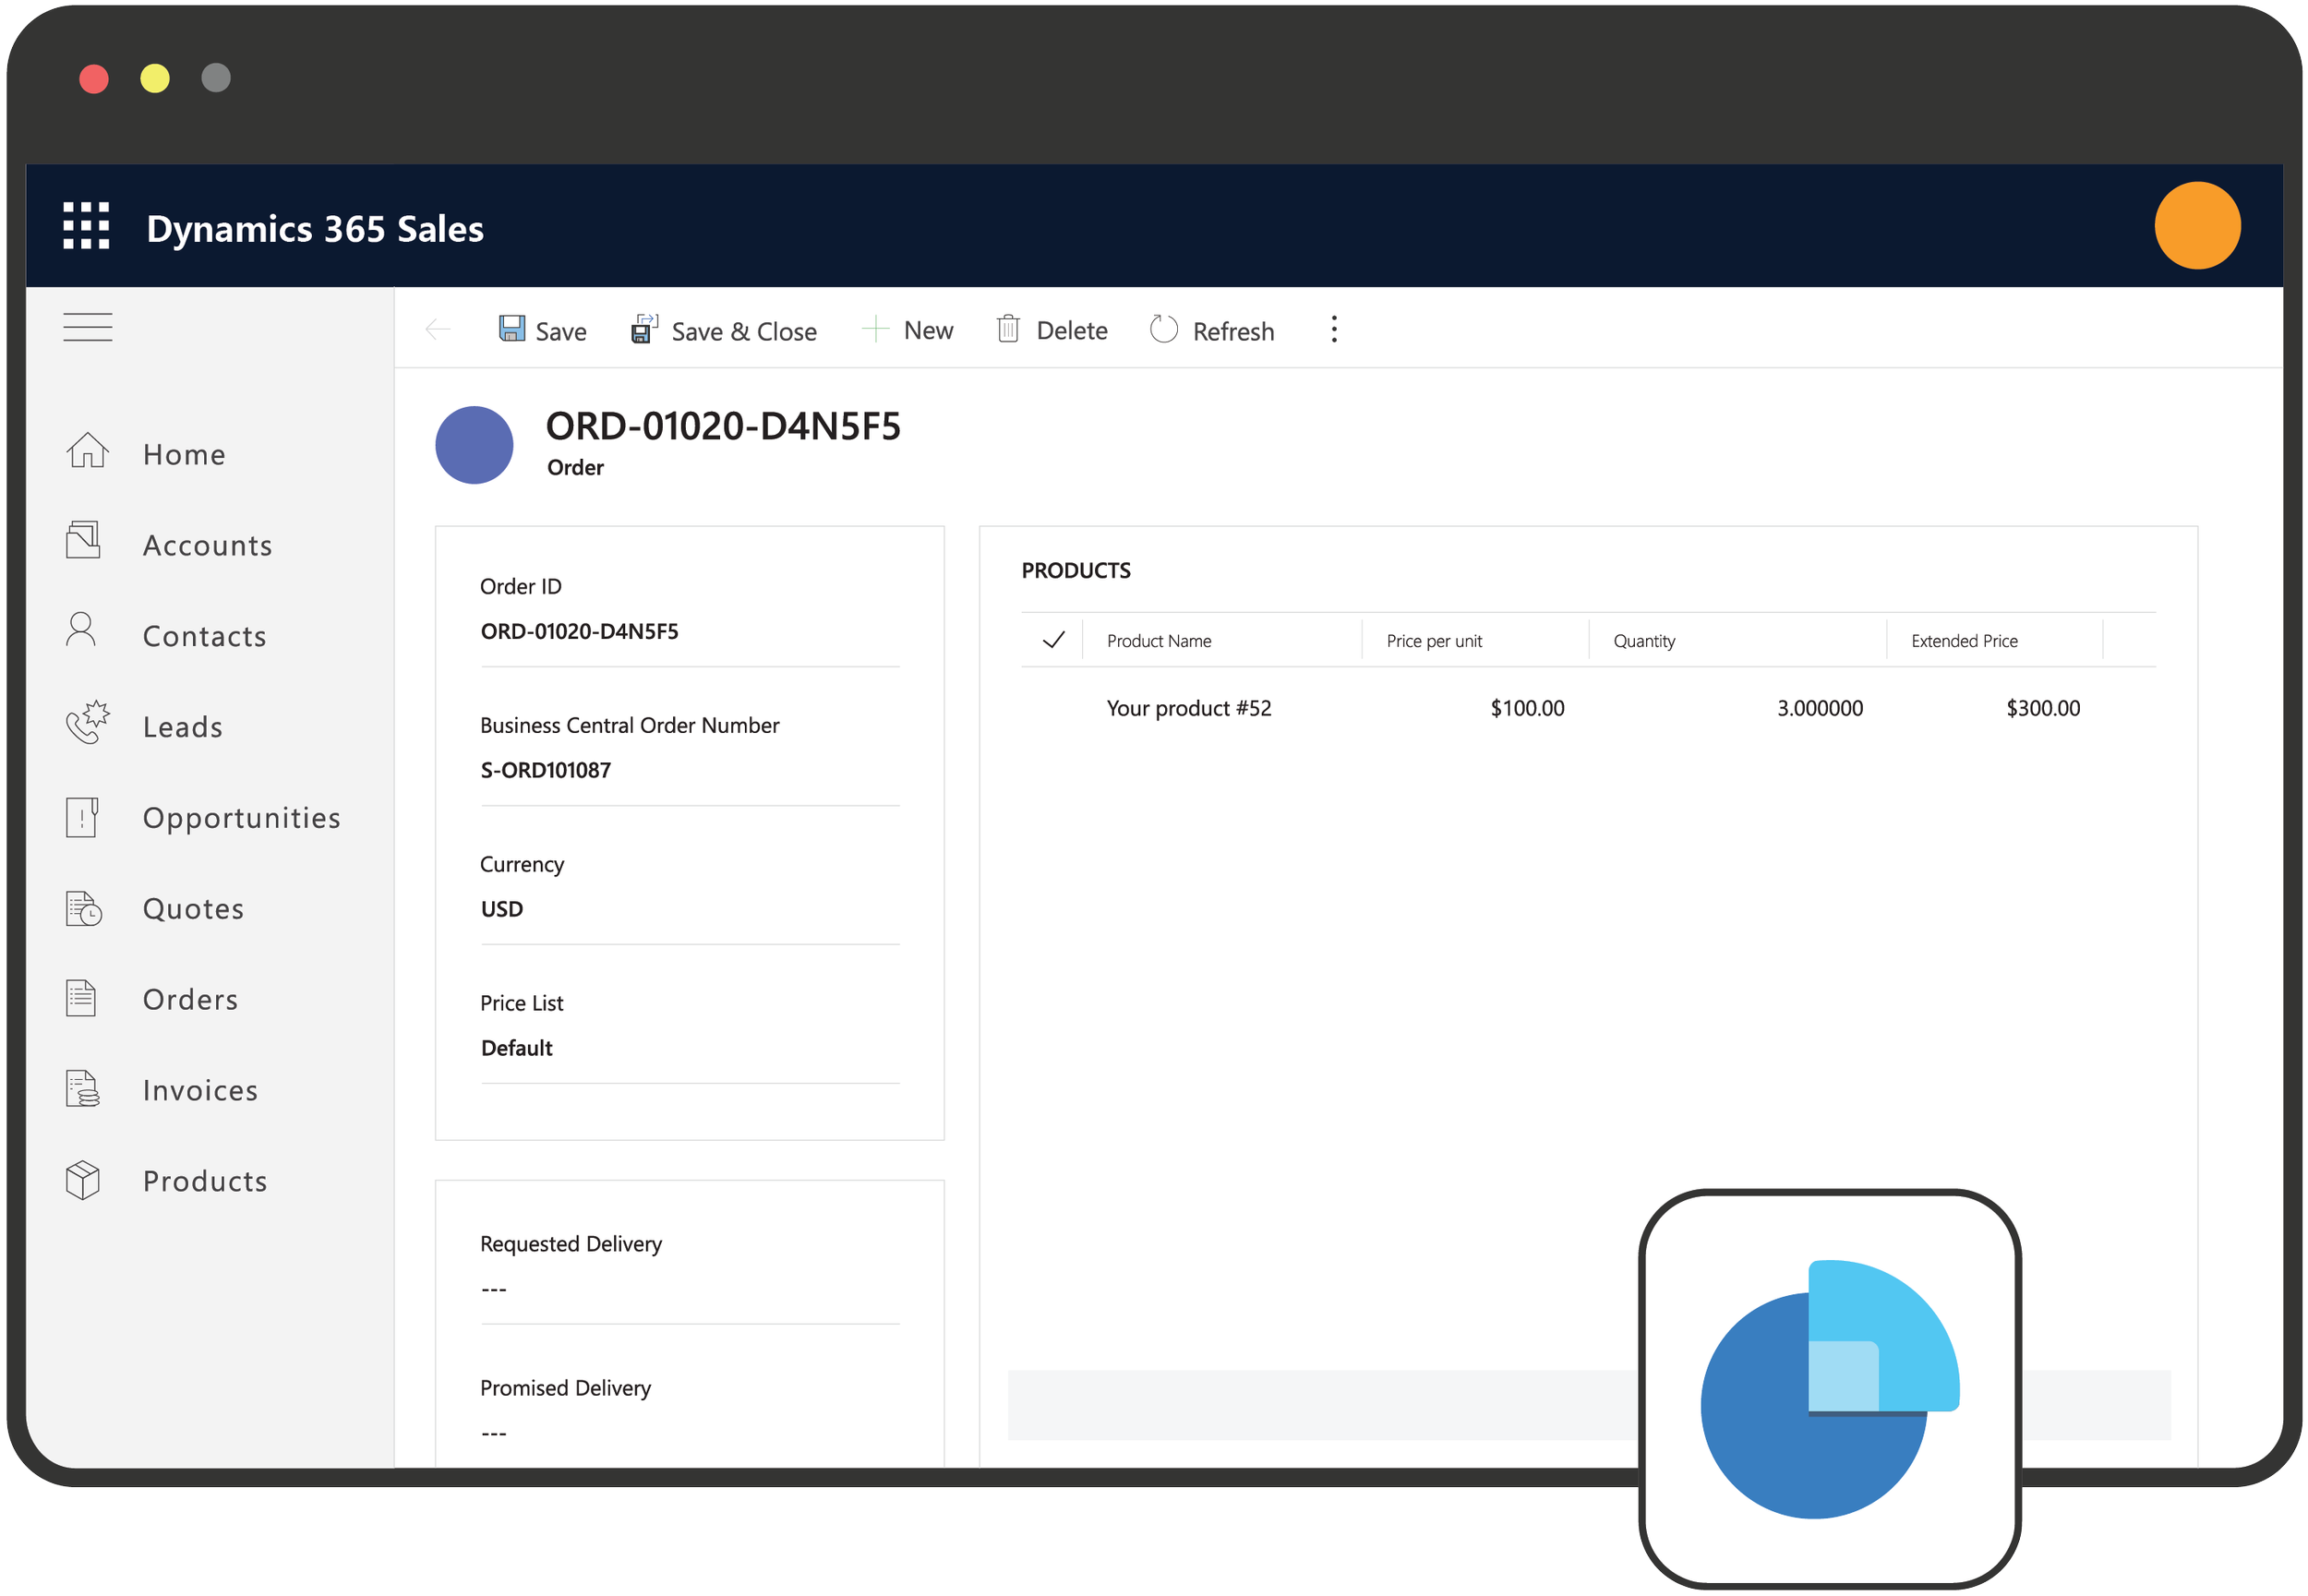Click the Opportunities icon in sidebar
Image resolution: width=2308 pixels, height=1596 pixels.
(82, 817)
